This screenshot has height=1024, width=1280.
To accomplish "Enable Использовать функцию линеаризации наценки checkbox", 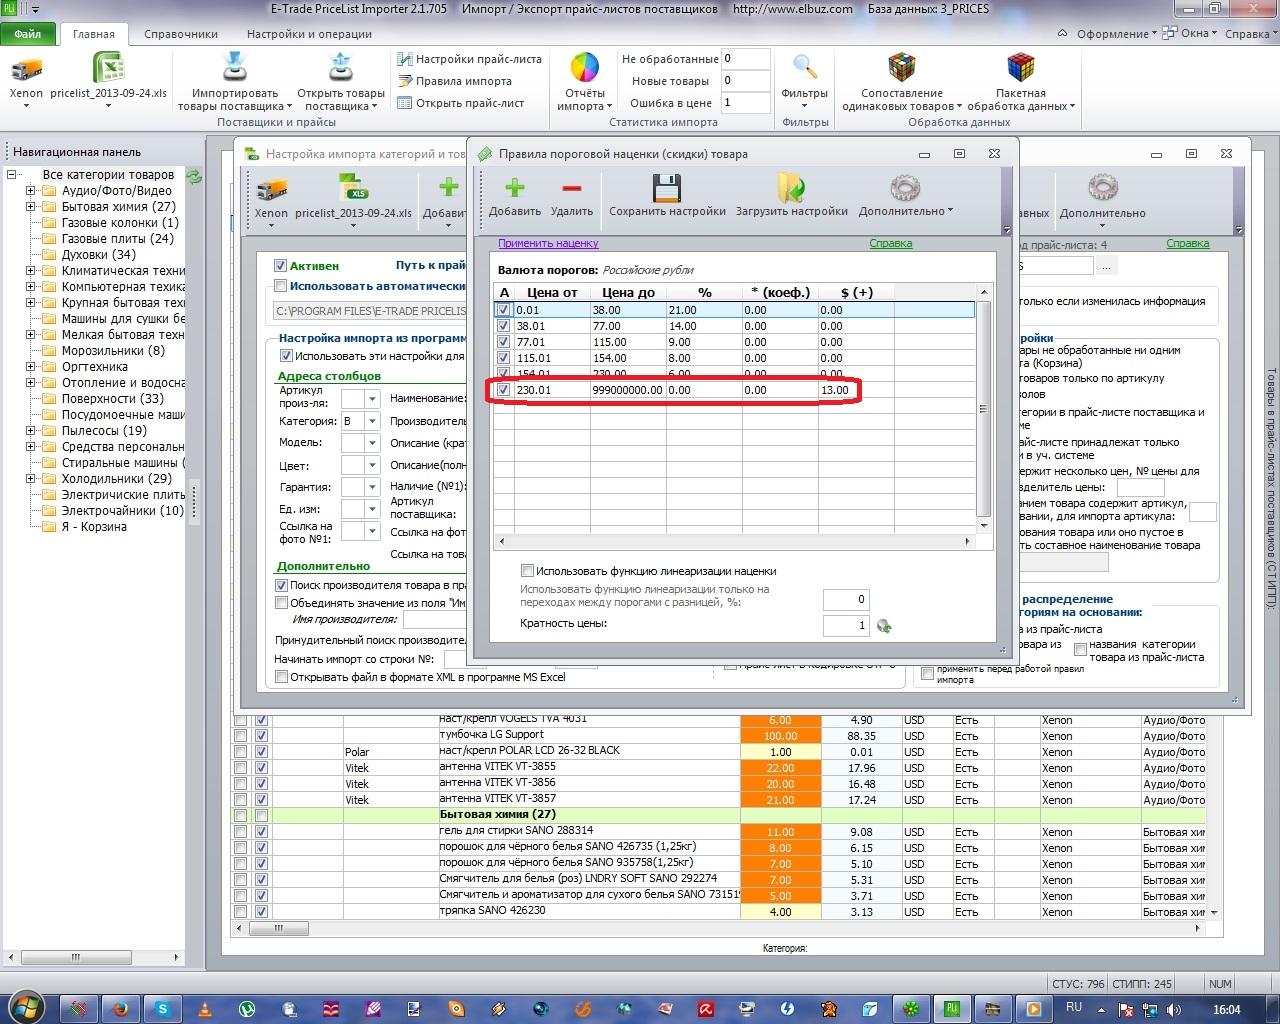I will point(527,571).
